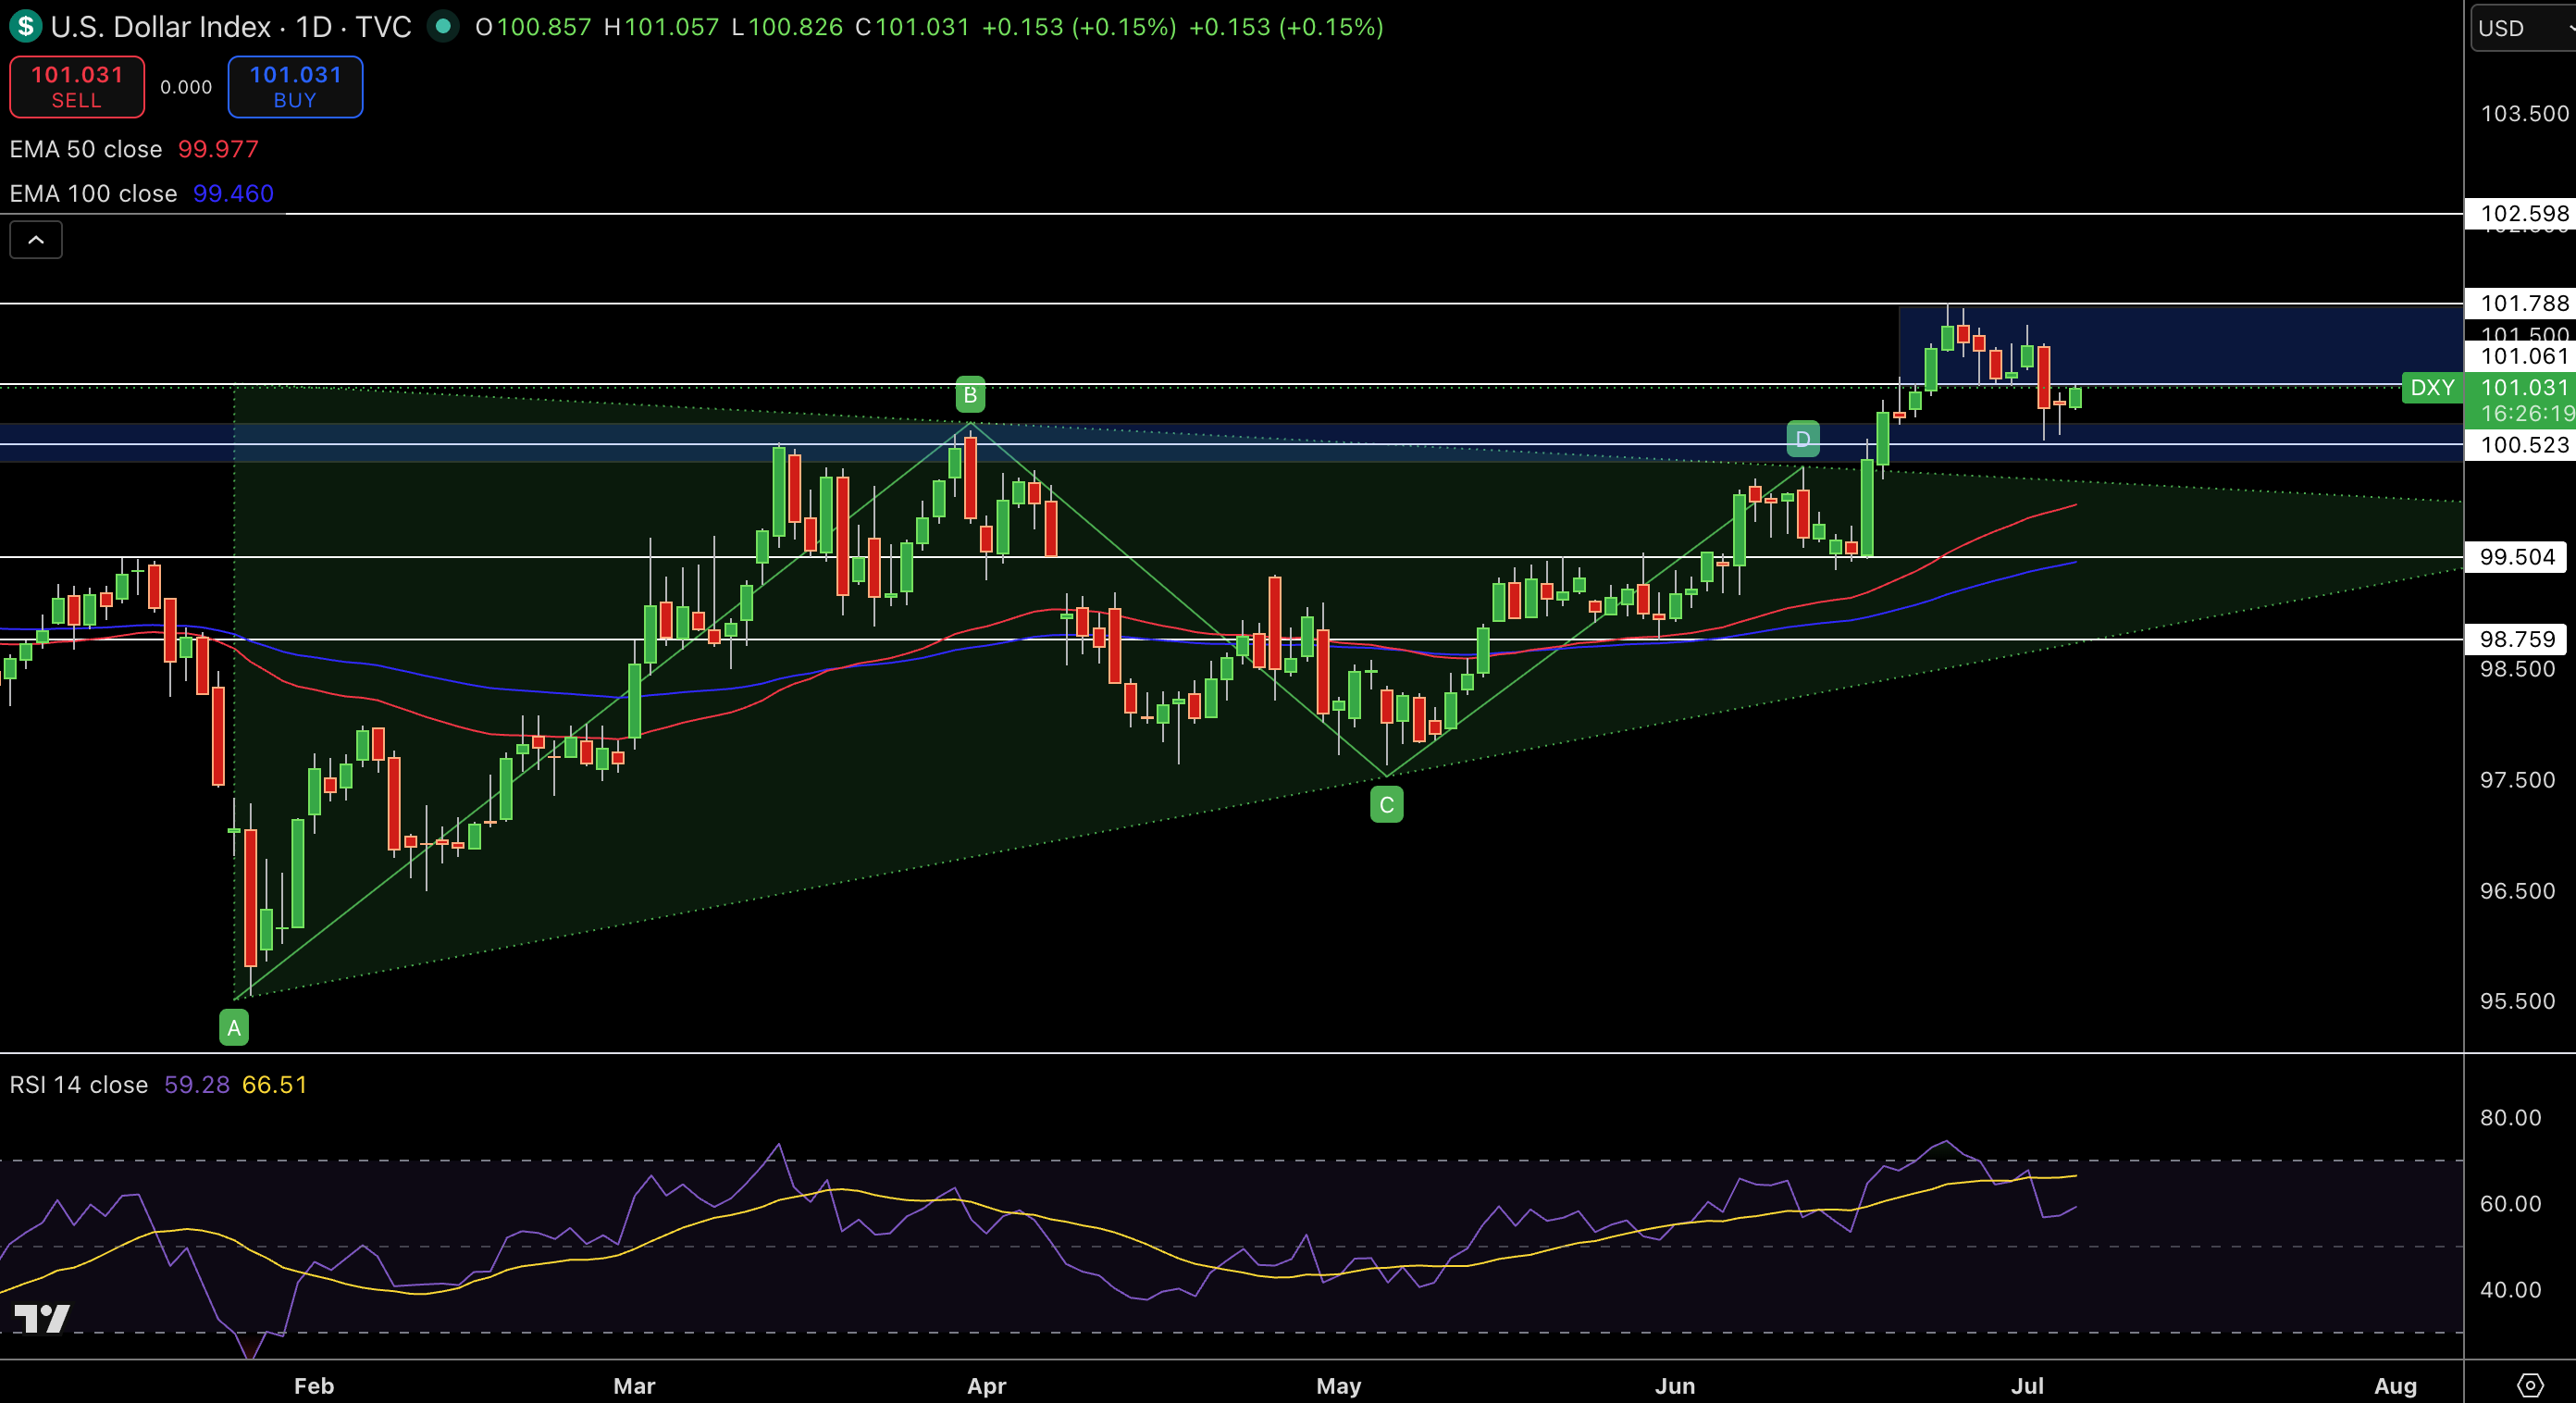Select pattern point A label
The width and height of the screenshot is (2576, 1403).
coord(234,1027)
